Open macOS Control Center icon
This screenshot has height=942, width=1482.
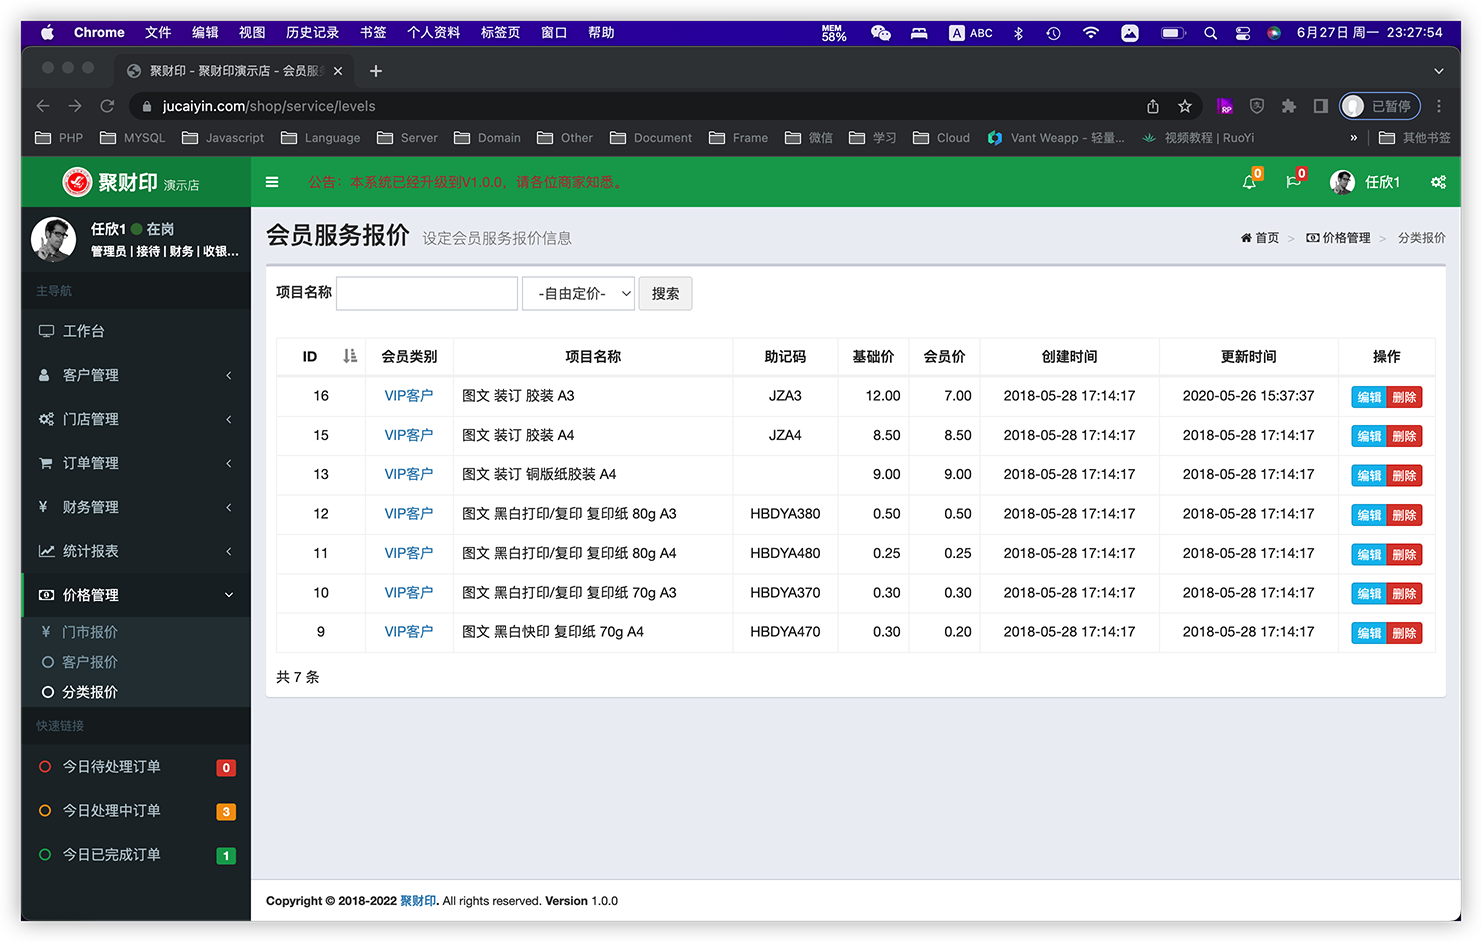coord(1242,33)
